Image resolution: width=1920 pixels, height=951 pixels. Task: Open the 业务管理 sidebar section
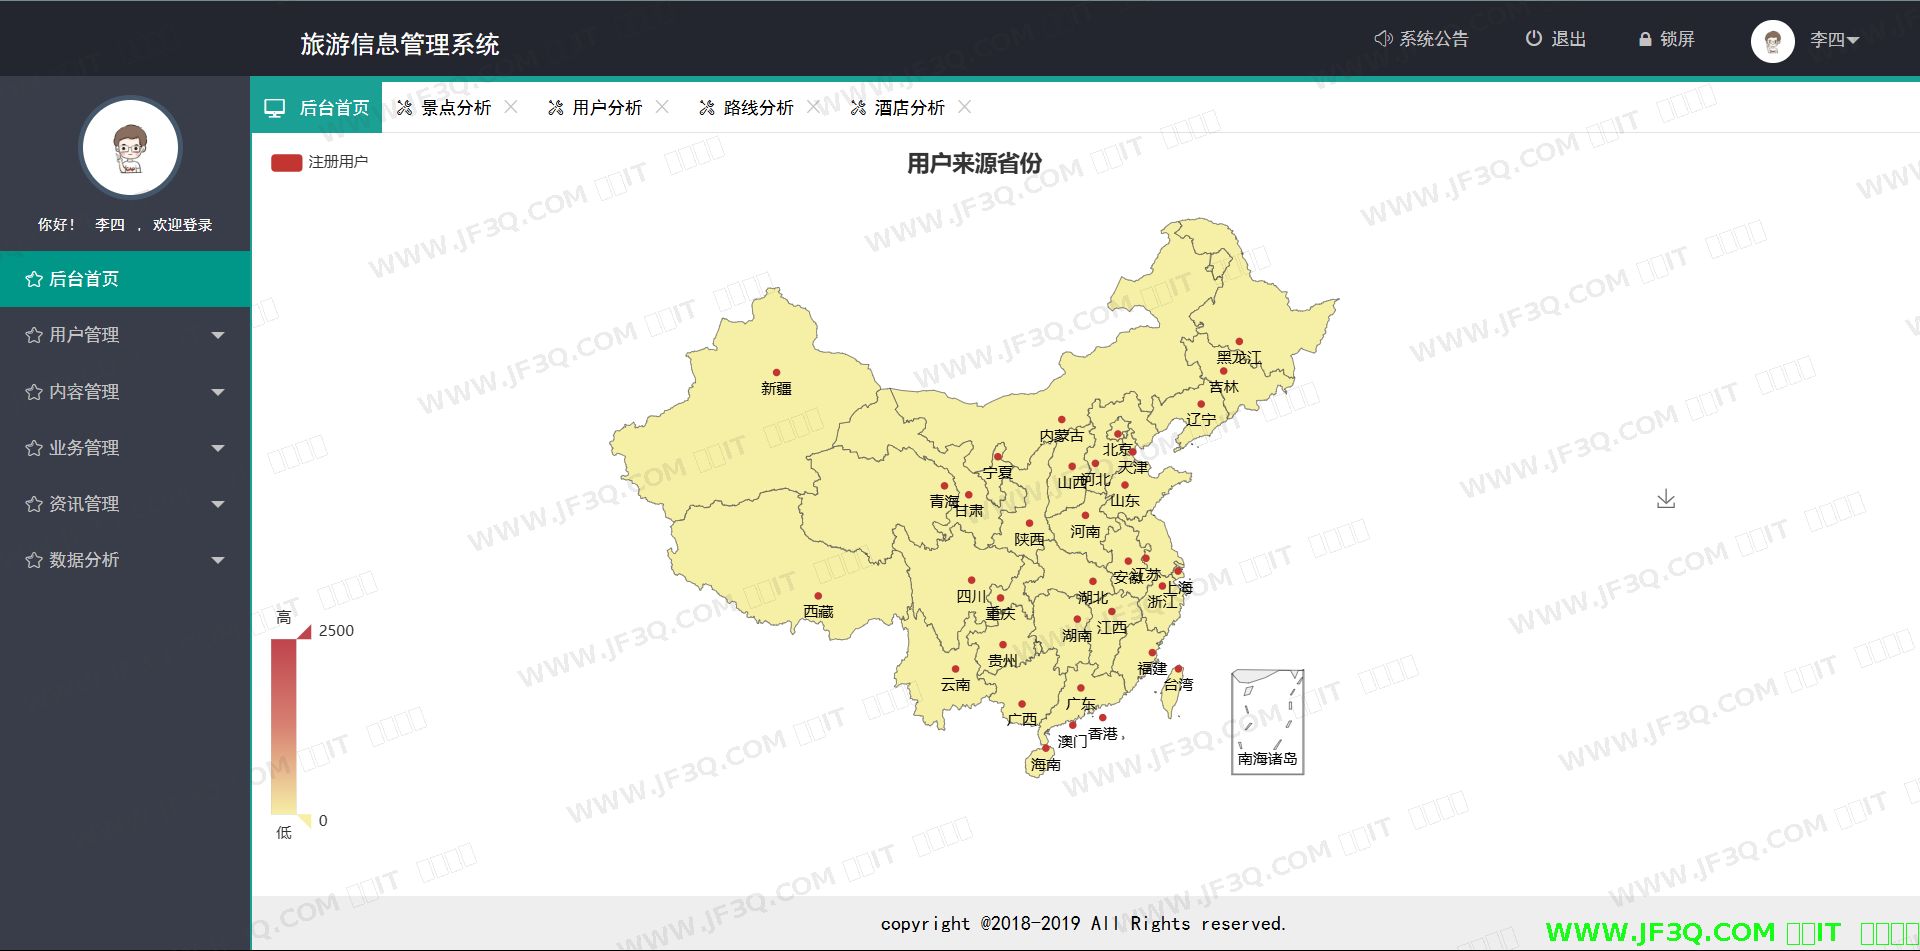125,448
